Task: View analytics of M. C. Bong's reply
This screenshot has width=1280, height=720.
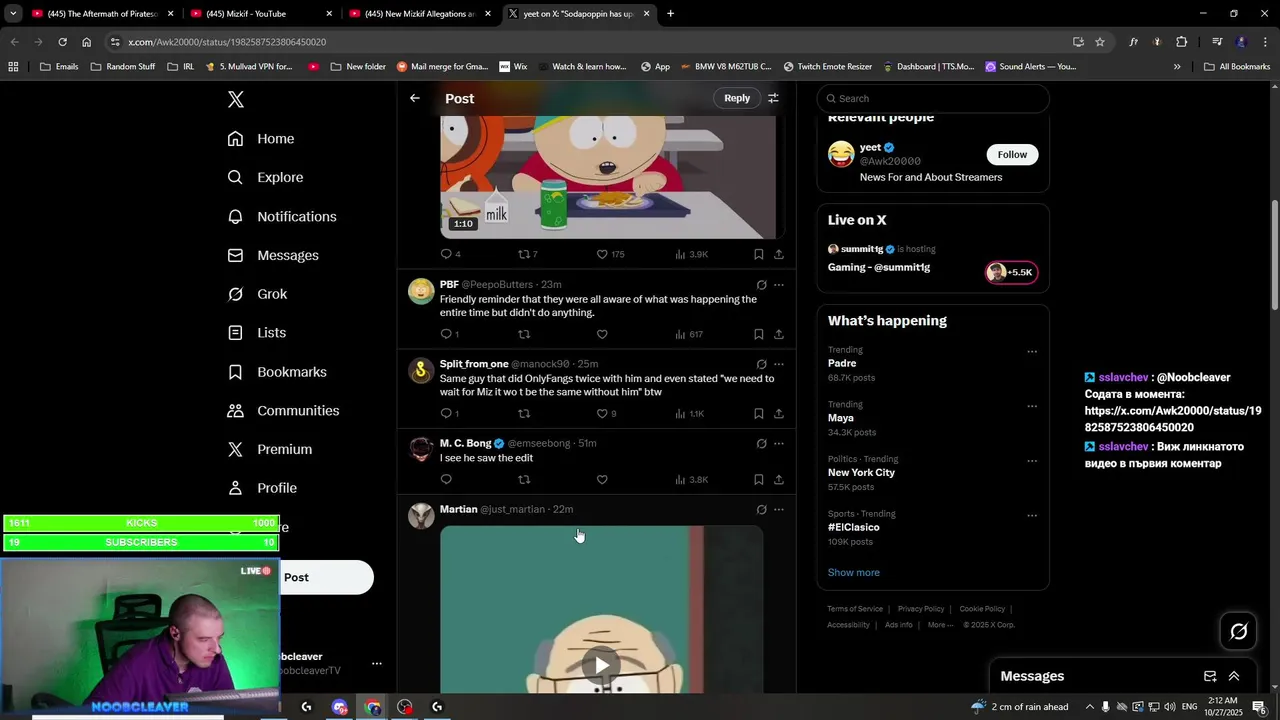Action: 692,479
